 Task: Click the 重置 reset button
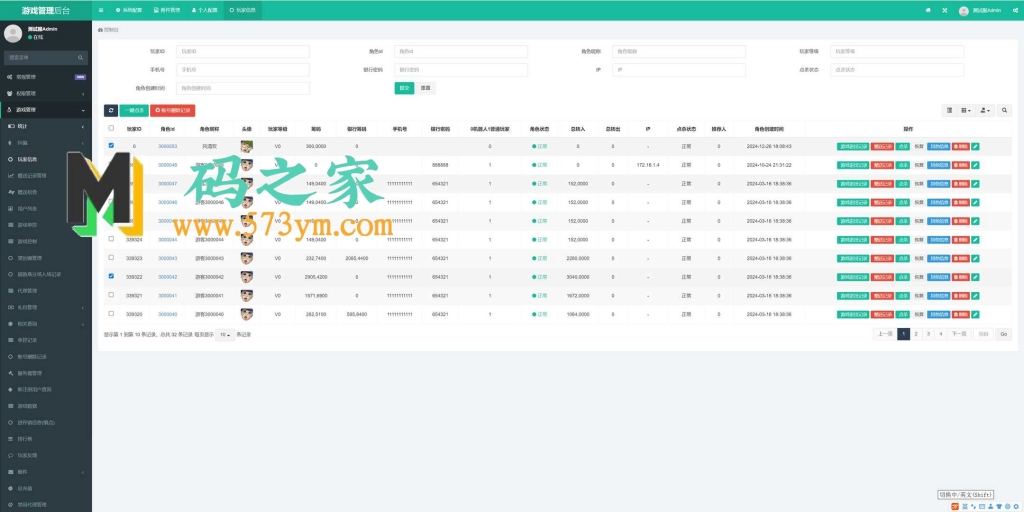coord(426,88)
